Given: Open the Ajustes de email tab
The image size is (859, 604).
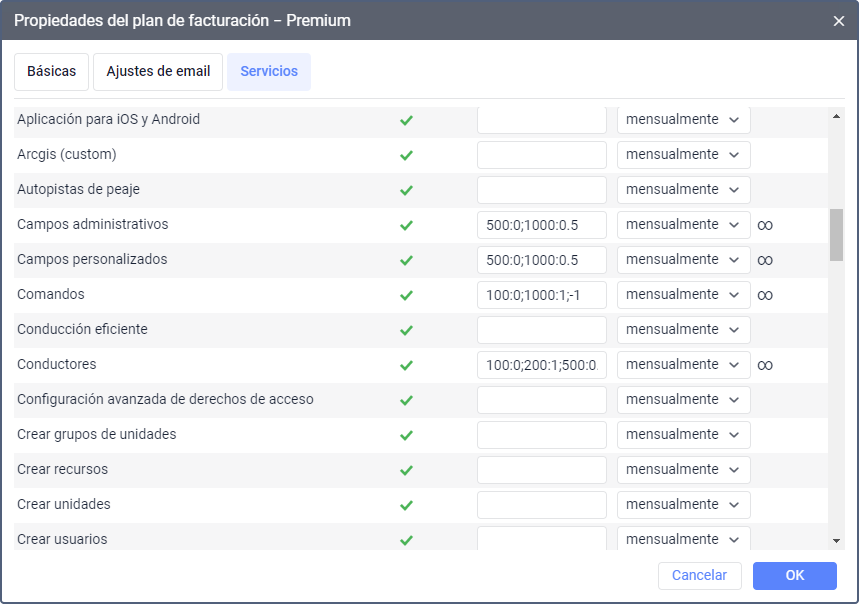Looking at the screenshot, I should click(x=158, y=72).
